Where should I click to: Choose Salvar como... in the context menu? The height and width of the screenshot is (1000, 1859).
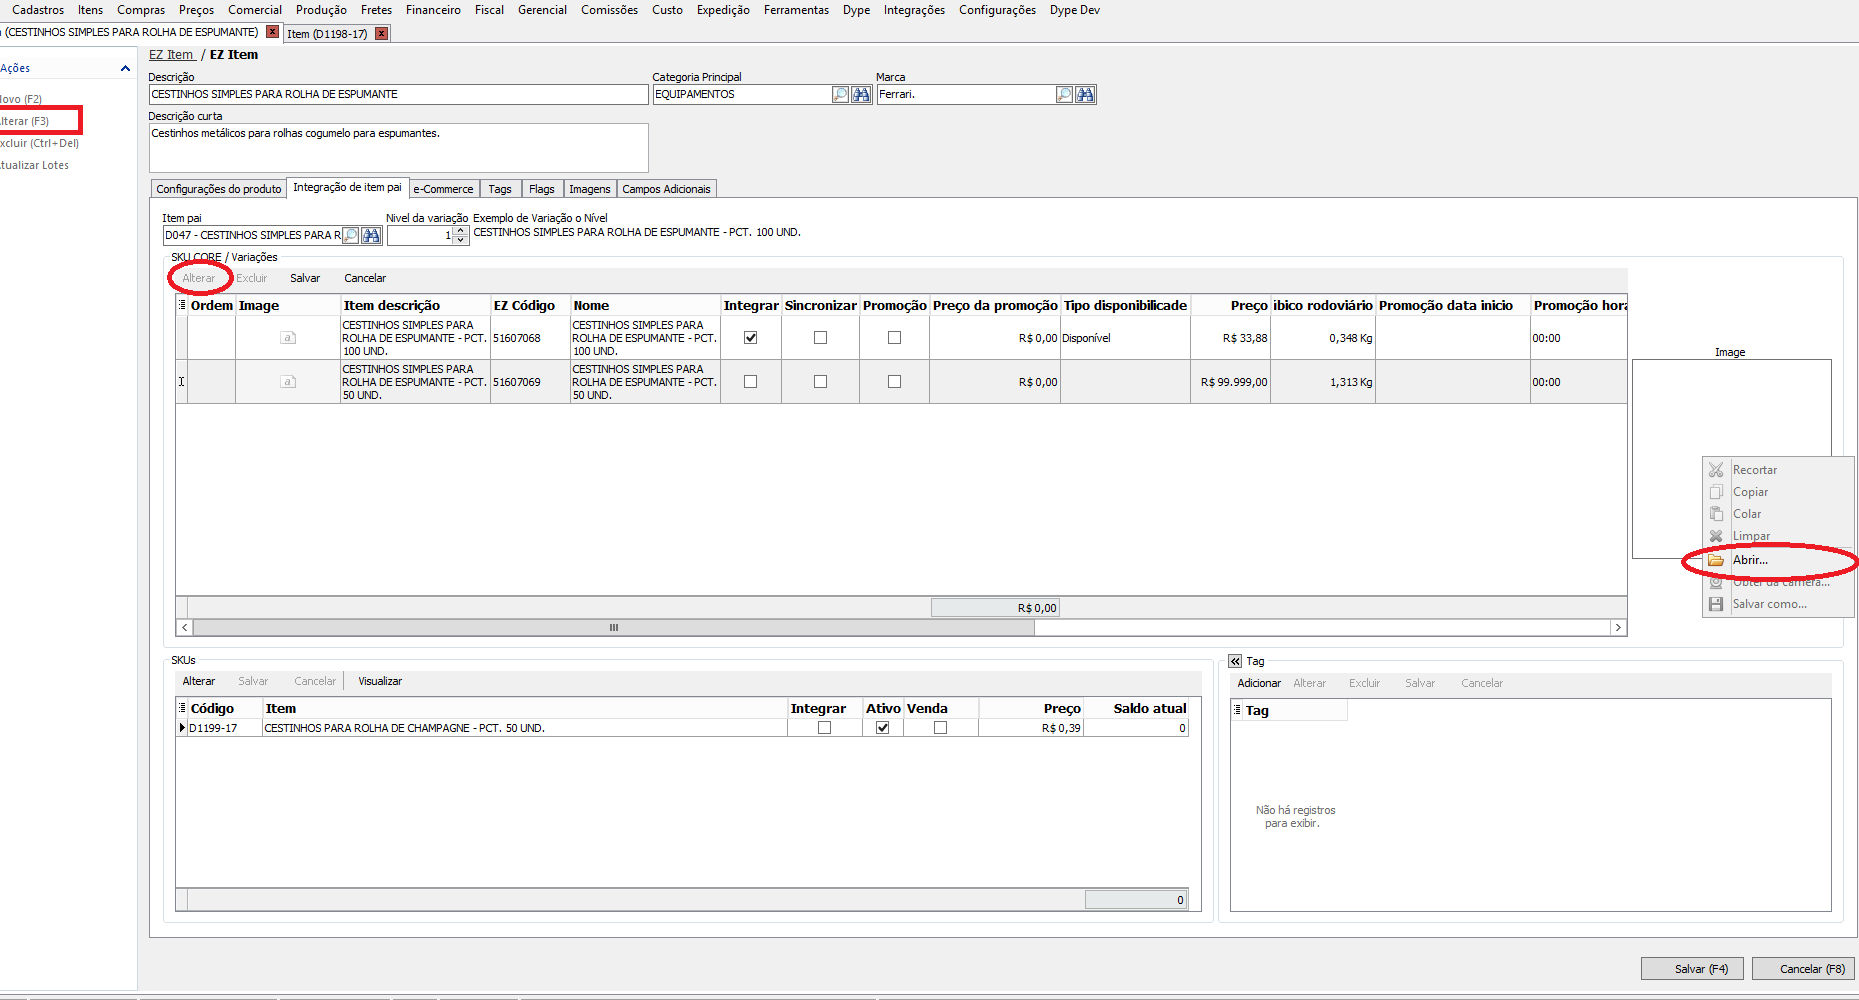[x=1778, y=604]
